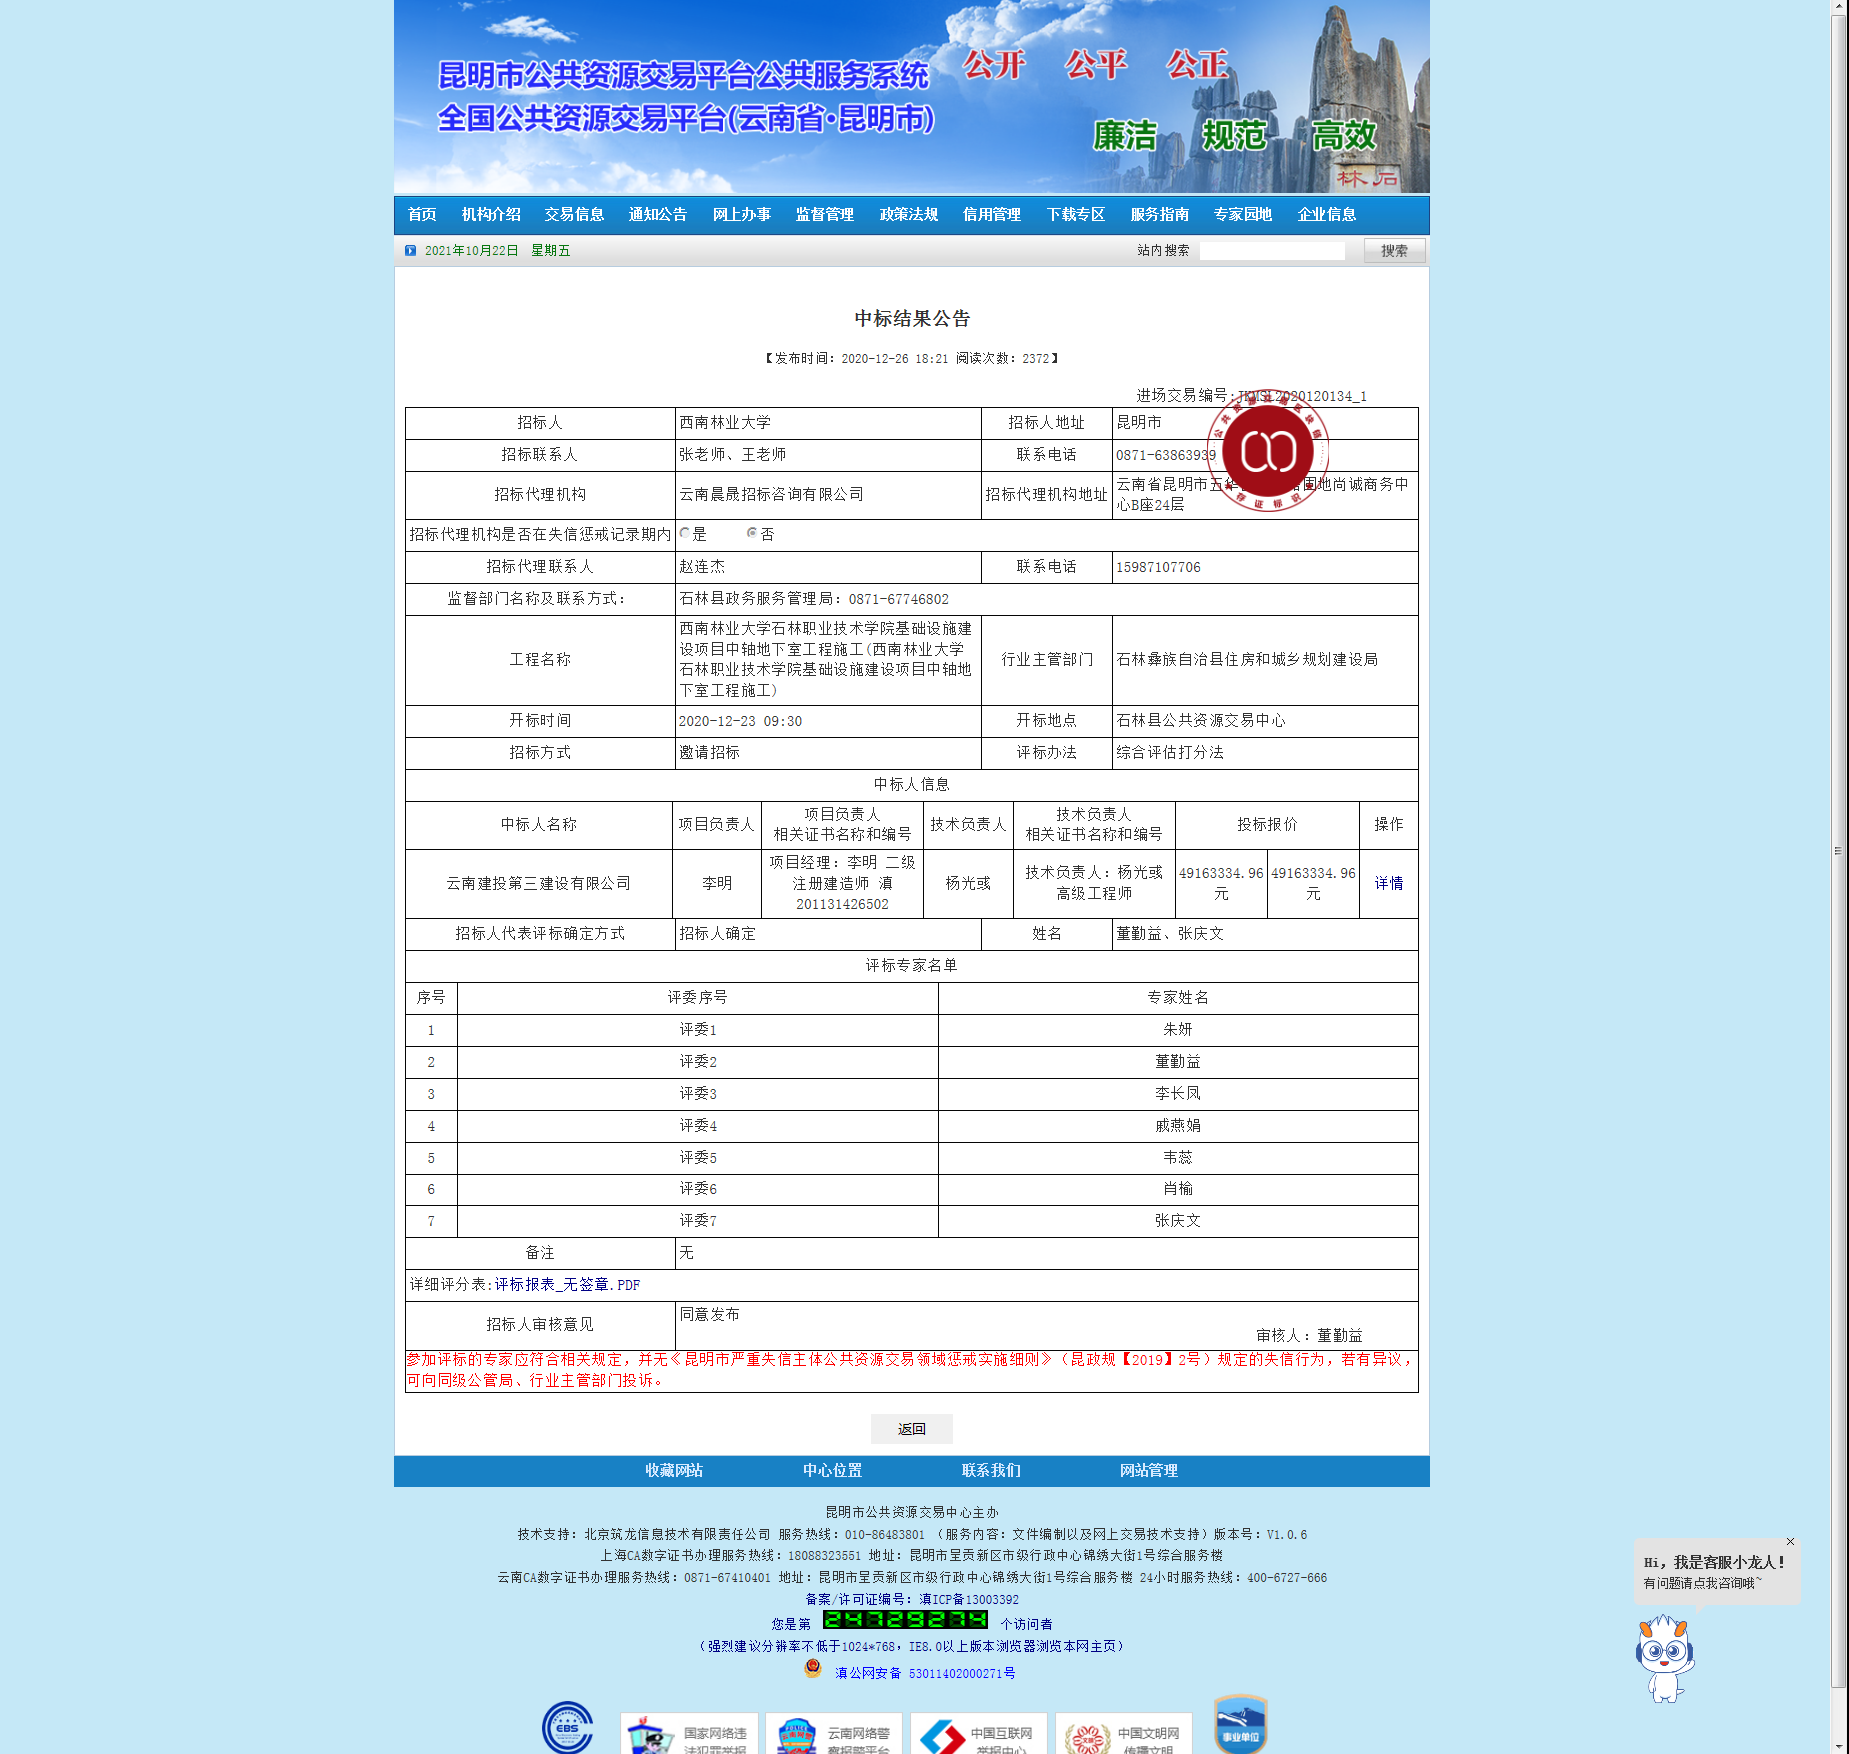Click the blue date marker icon

(x=410, y=251)
